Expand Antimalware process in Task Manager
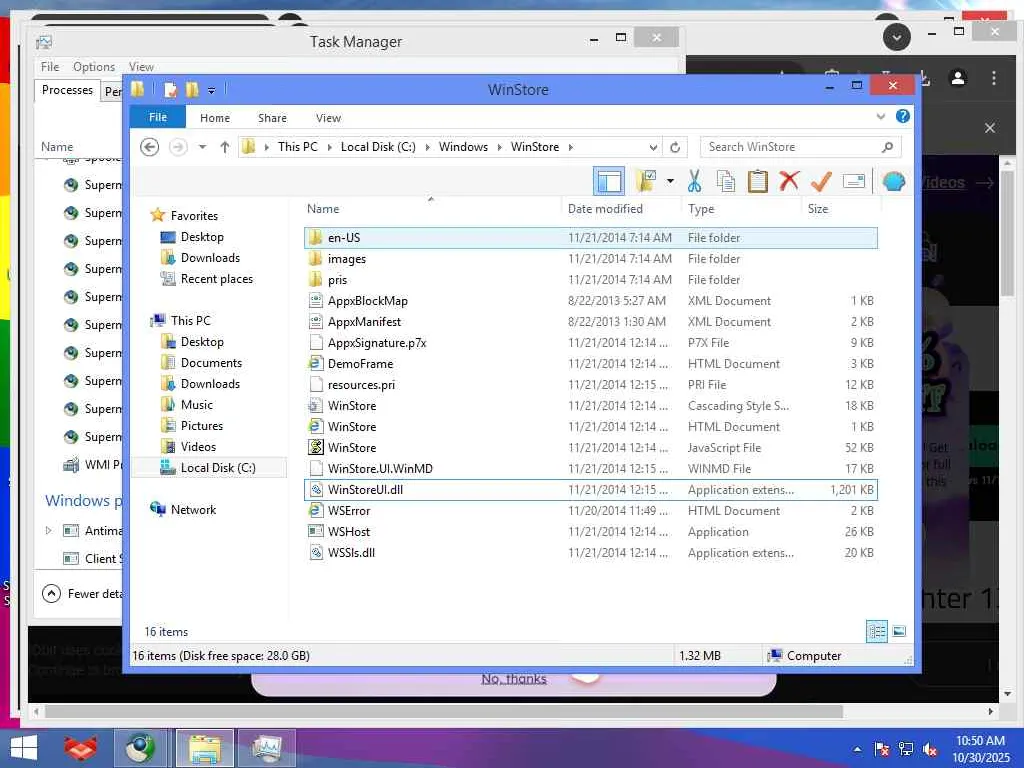Screen dimensions: 1024x768 coord(48,530)
